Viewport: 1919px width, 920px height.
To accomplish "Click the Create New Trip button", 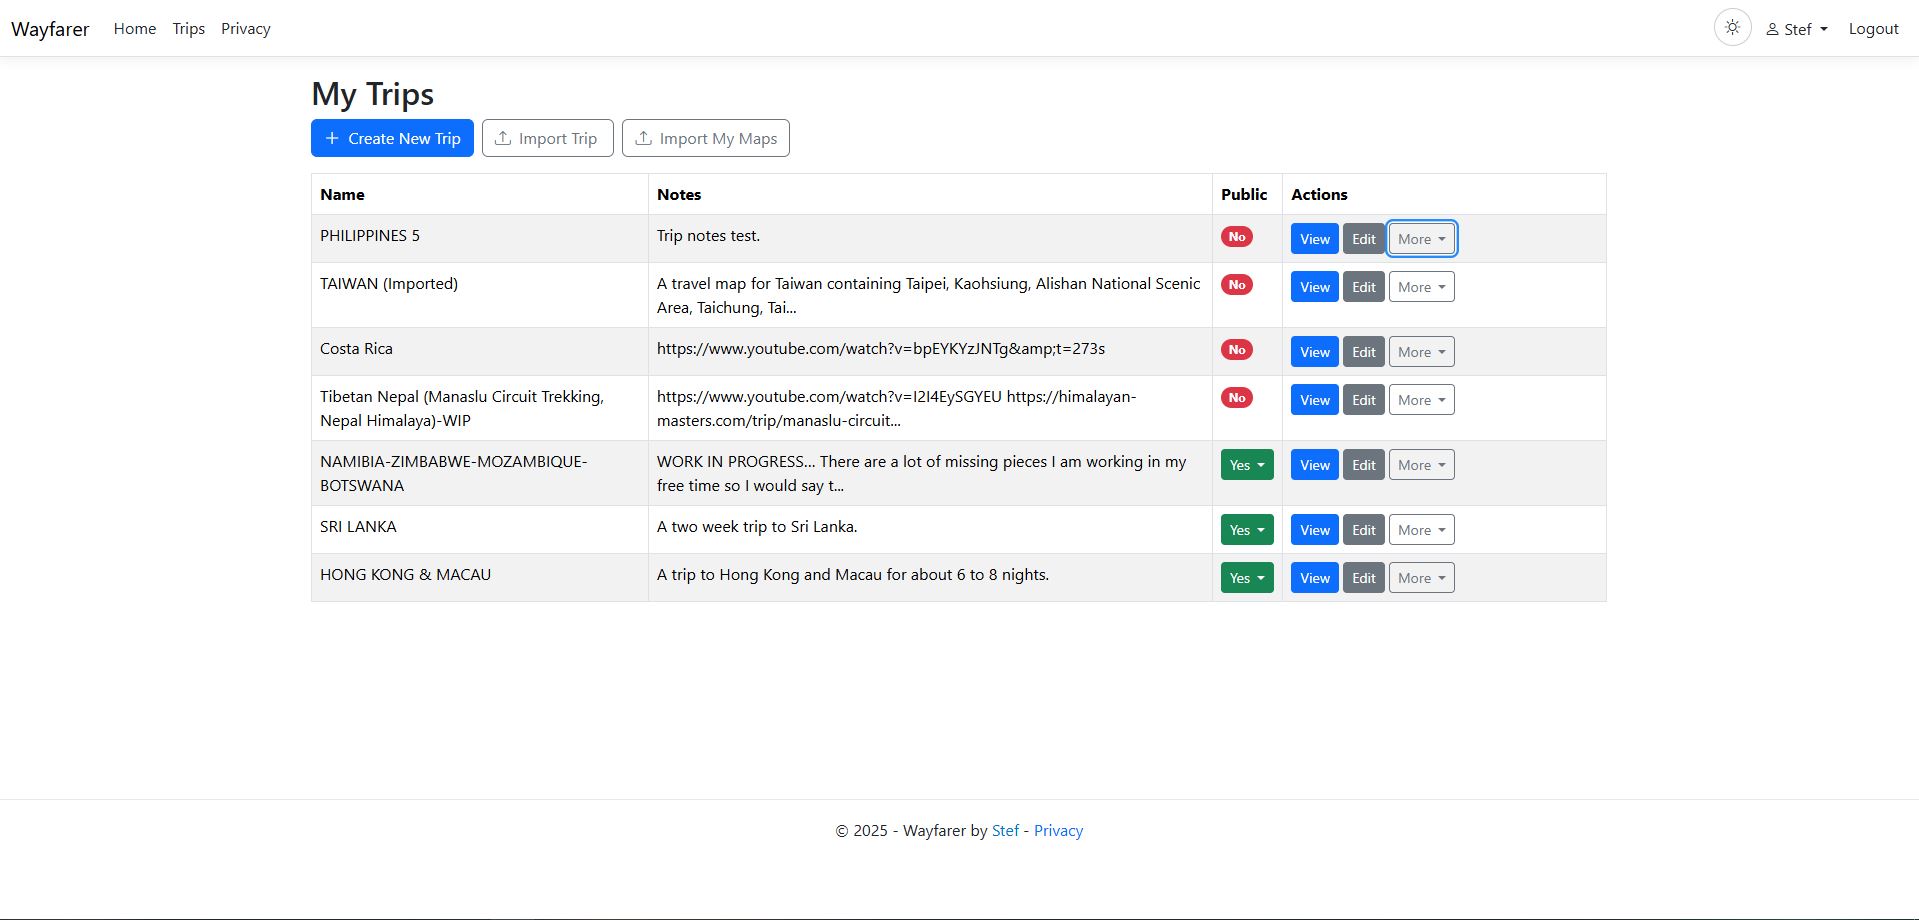I will 392,138.
